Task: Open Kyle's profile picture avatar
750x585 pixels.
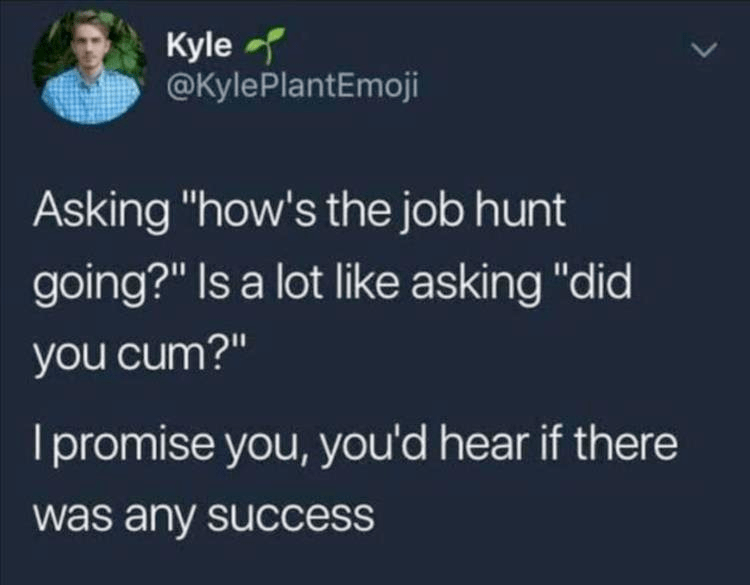Action: (x=89, y=67)
